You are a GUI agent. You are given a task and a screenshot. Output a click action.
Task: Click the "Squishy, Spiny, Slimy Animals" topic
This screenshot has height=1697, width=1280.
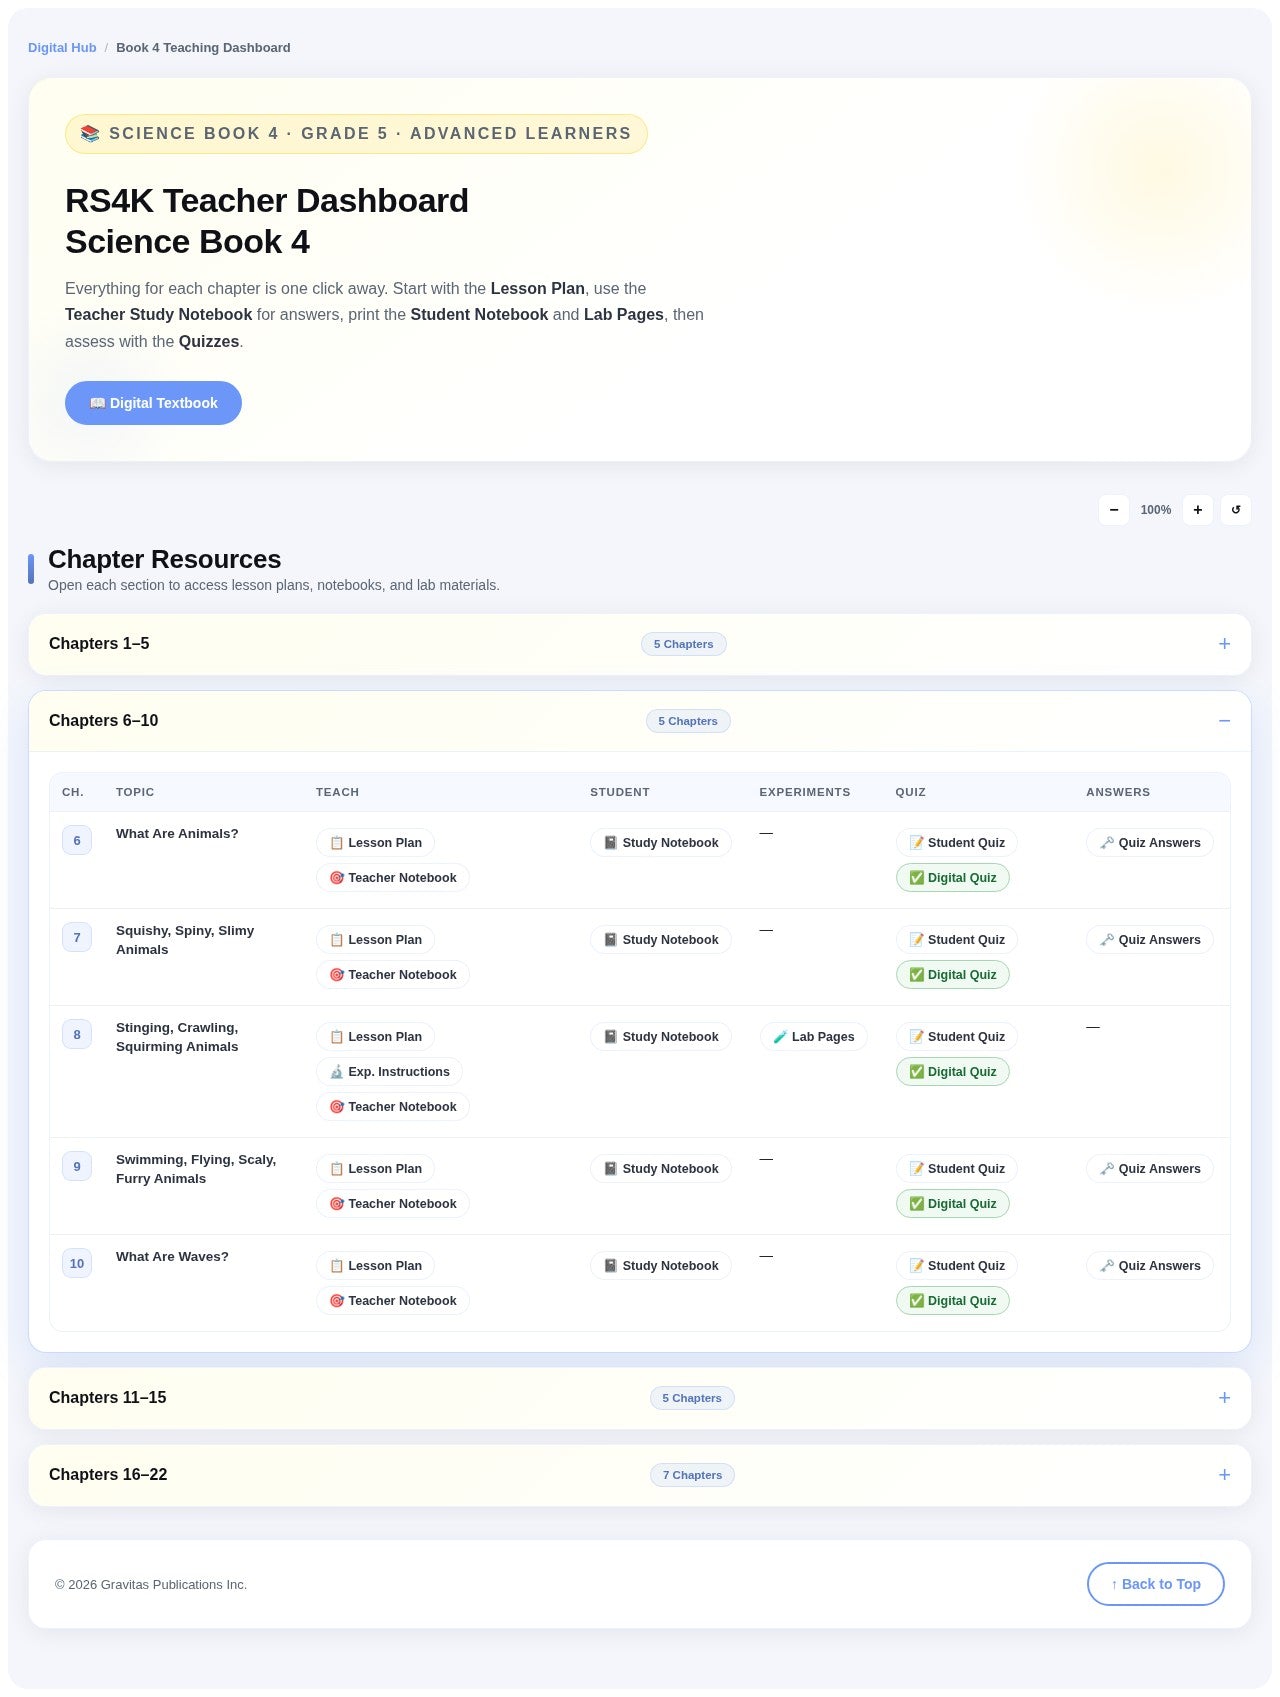185,940
